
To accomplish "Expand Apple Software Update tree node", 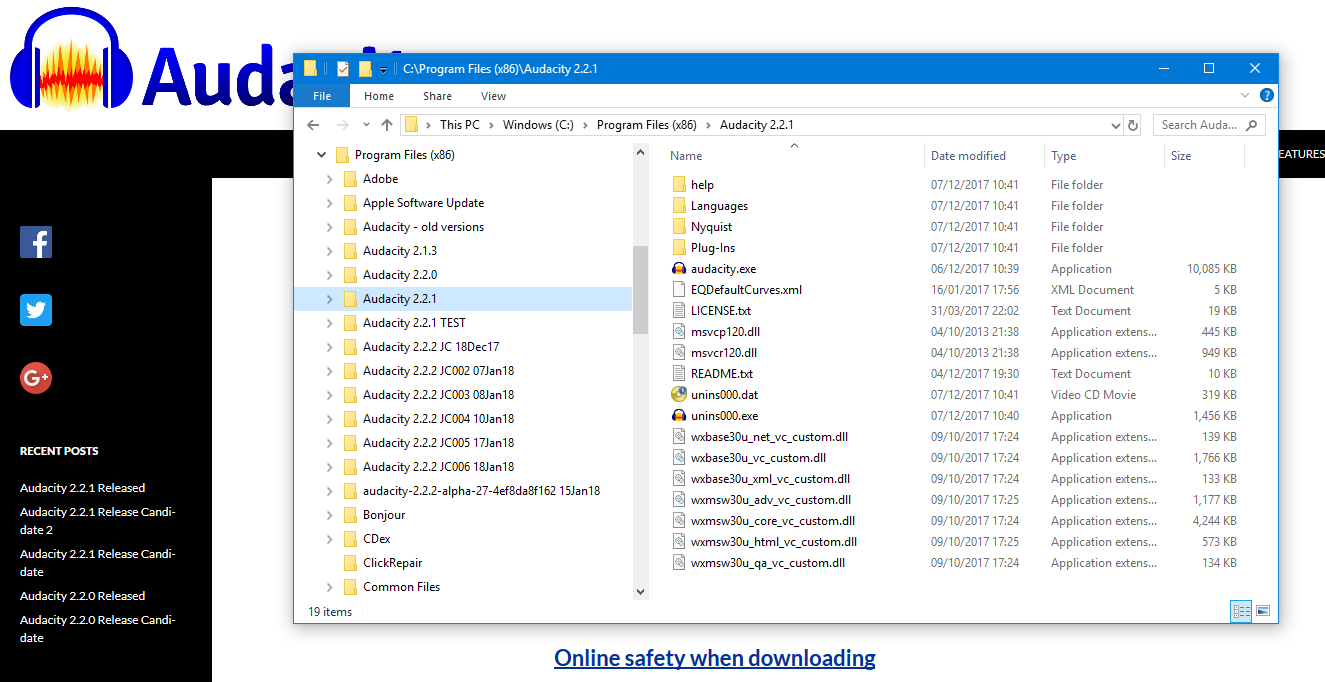I will coord(330,203).
